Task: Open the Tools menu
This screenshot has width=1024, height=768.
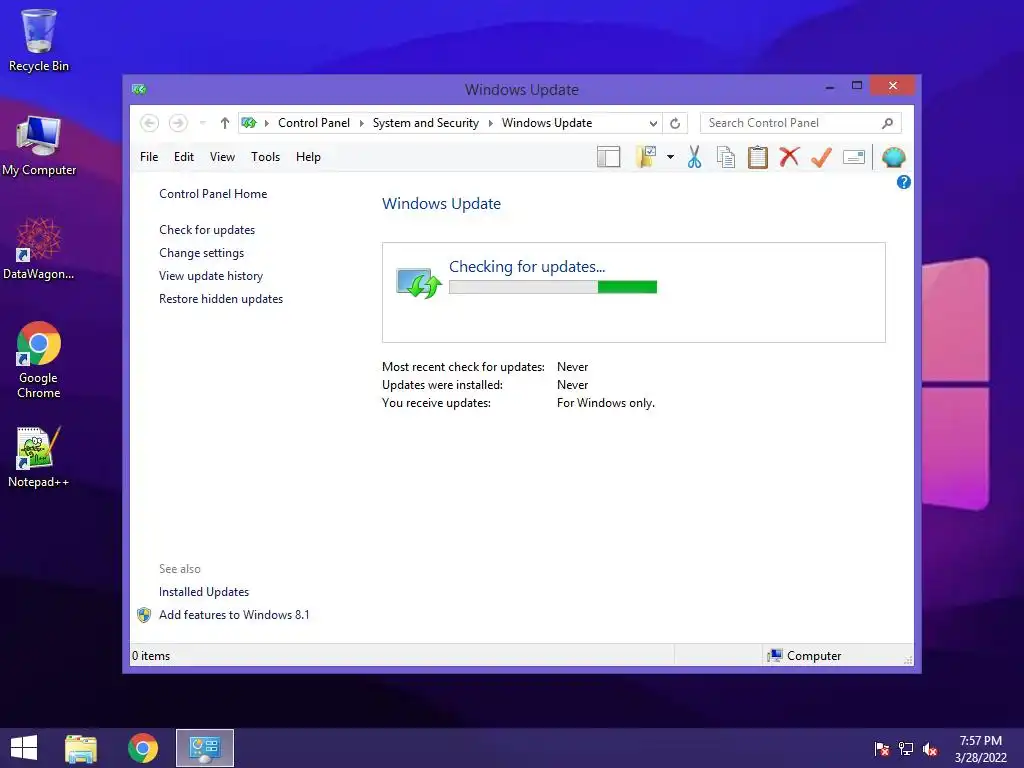Action: (265, 157)
